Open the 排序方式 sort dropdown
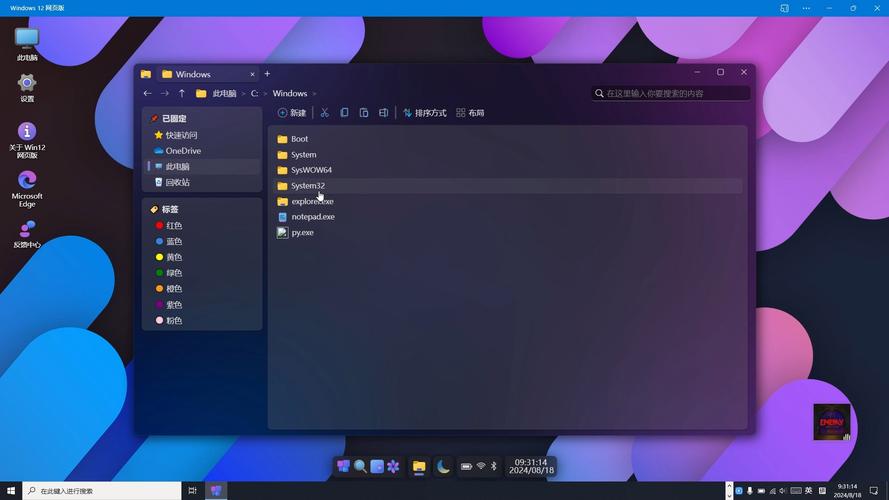Viewport: 889px width, 500px height. click(425, 113)
